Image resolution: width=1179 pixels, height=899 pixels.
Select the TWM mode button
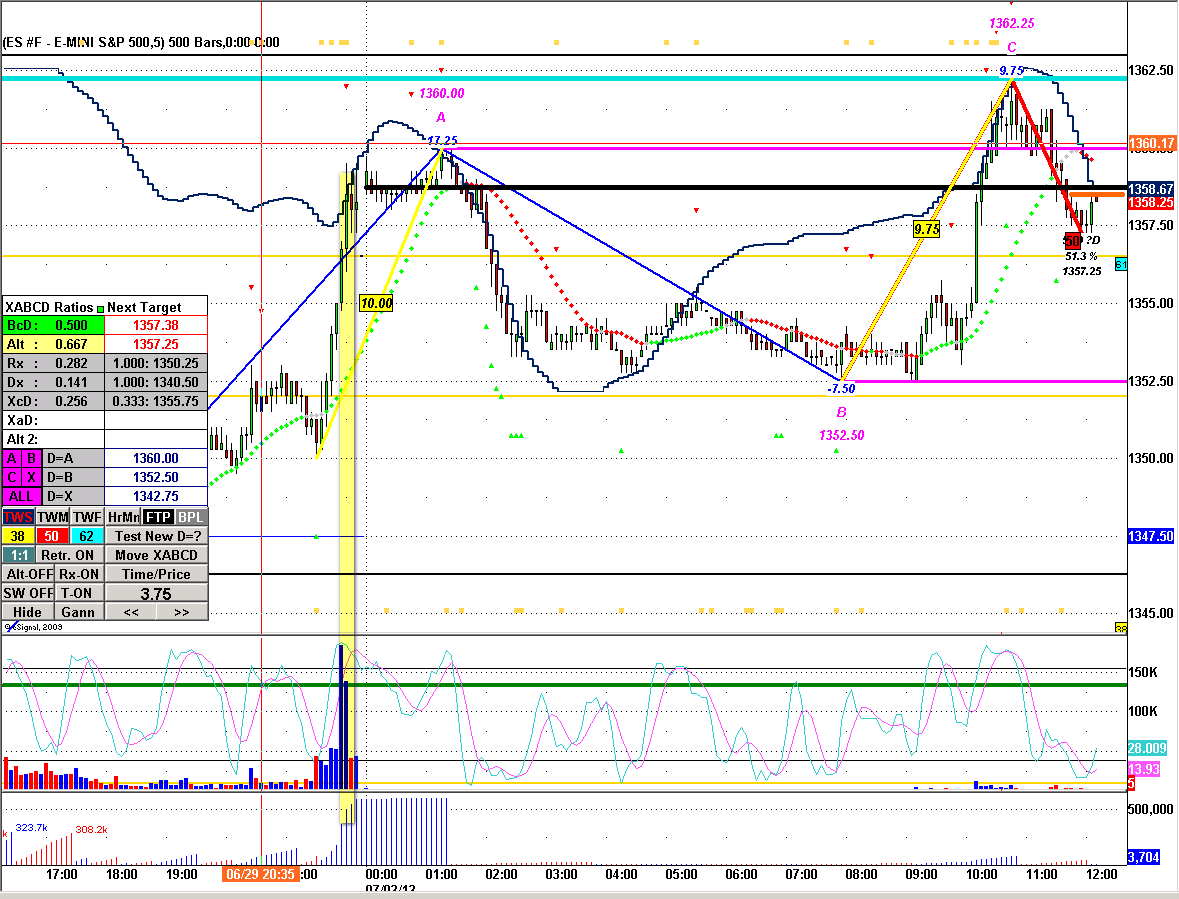[53, 517]
